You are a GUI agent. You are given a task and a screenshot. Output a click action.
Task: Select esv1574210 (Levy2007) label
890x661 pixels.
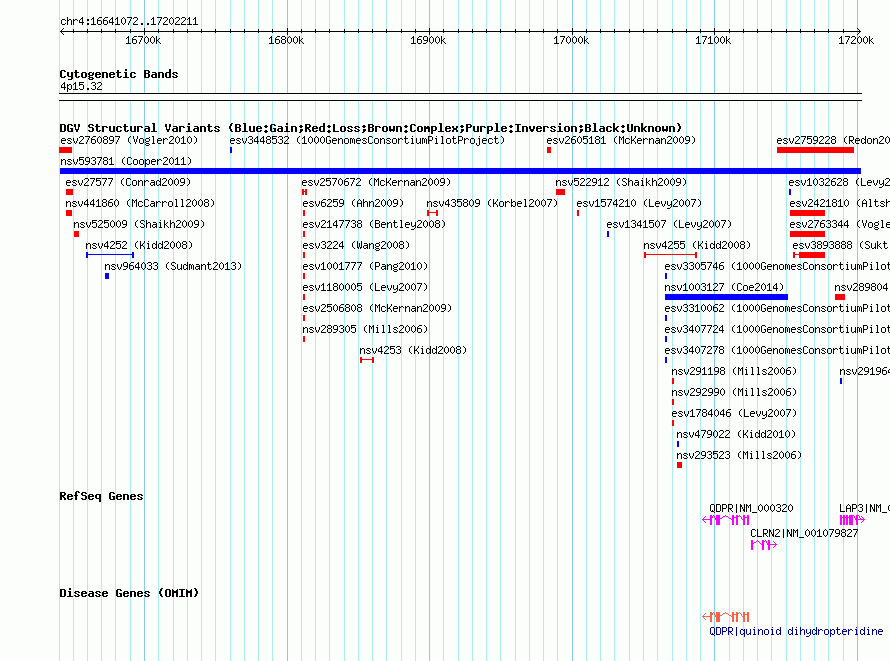point(639,203)
